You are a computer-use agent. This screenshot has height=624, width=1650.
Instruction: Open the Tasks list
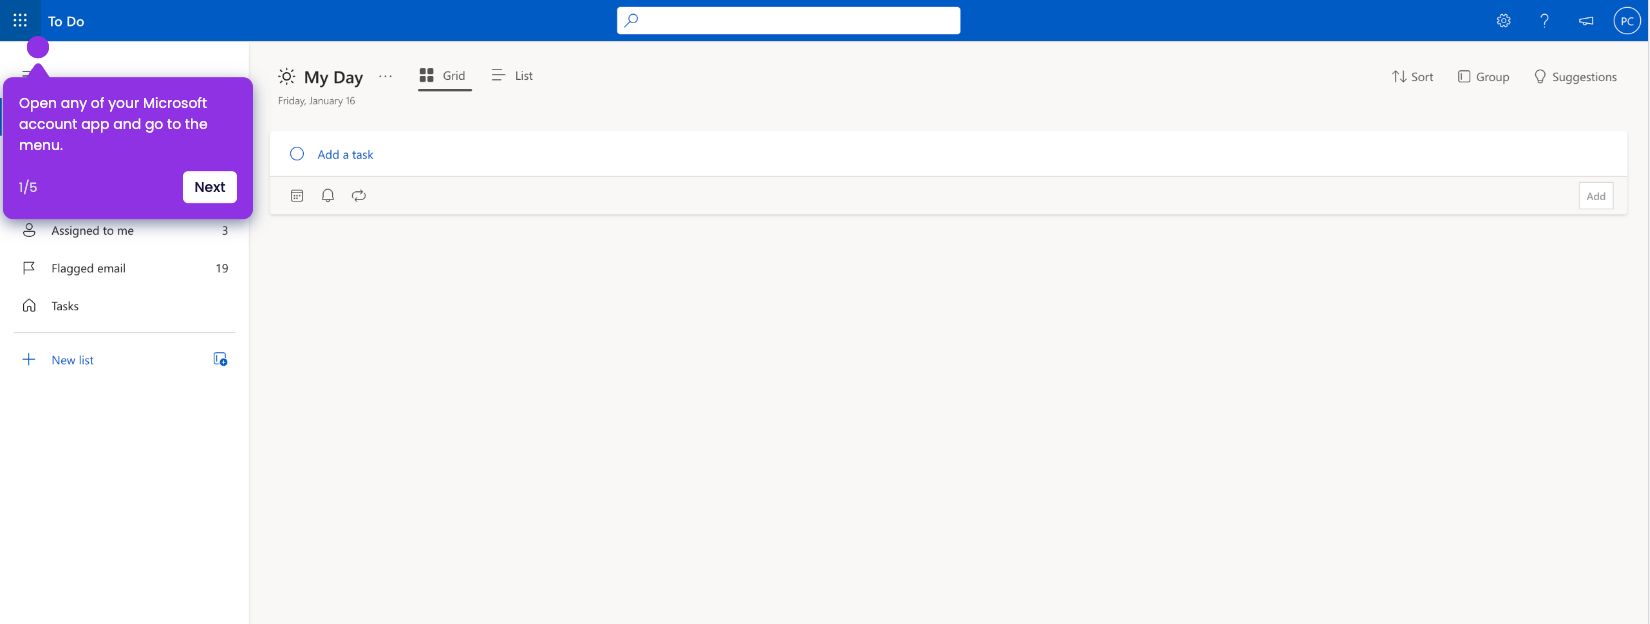(x=125, y=306)
